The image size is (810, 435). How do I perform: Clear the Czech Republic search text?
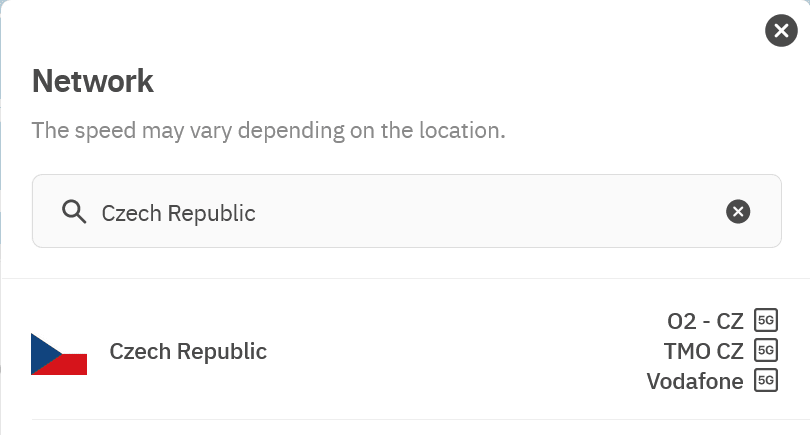click(x=737, y=211)
